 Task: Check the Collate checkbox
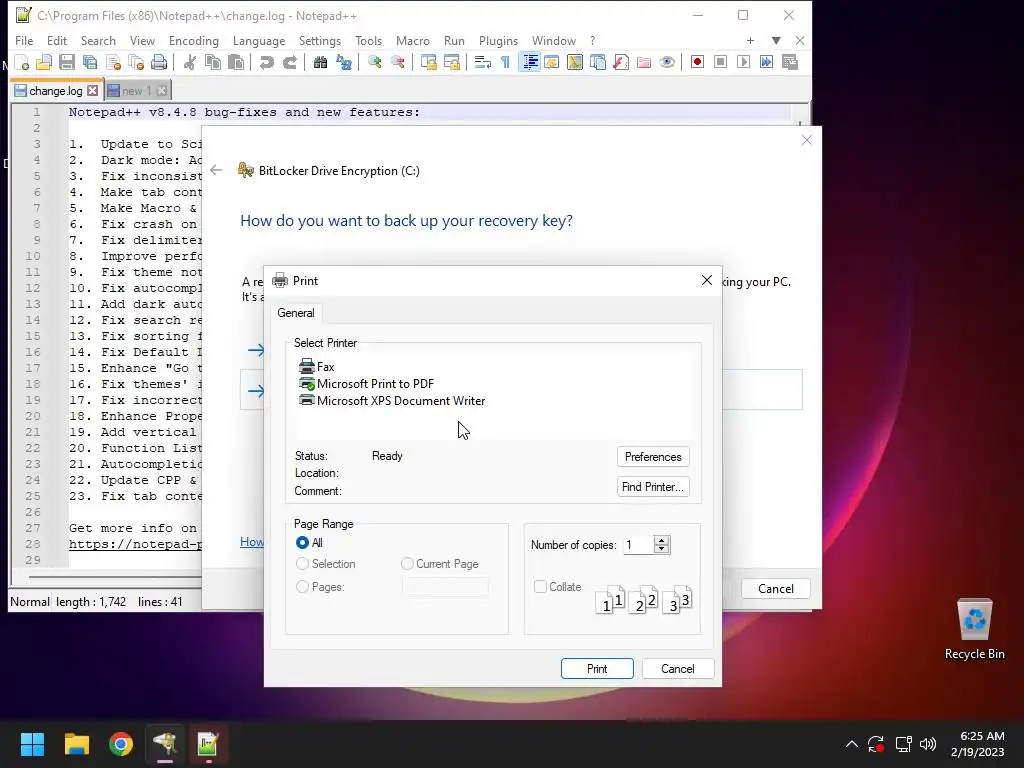(x=540, y=586)
